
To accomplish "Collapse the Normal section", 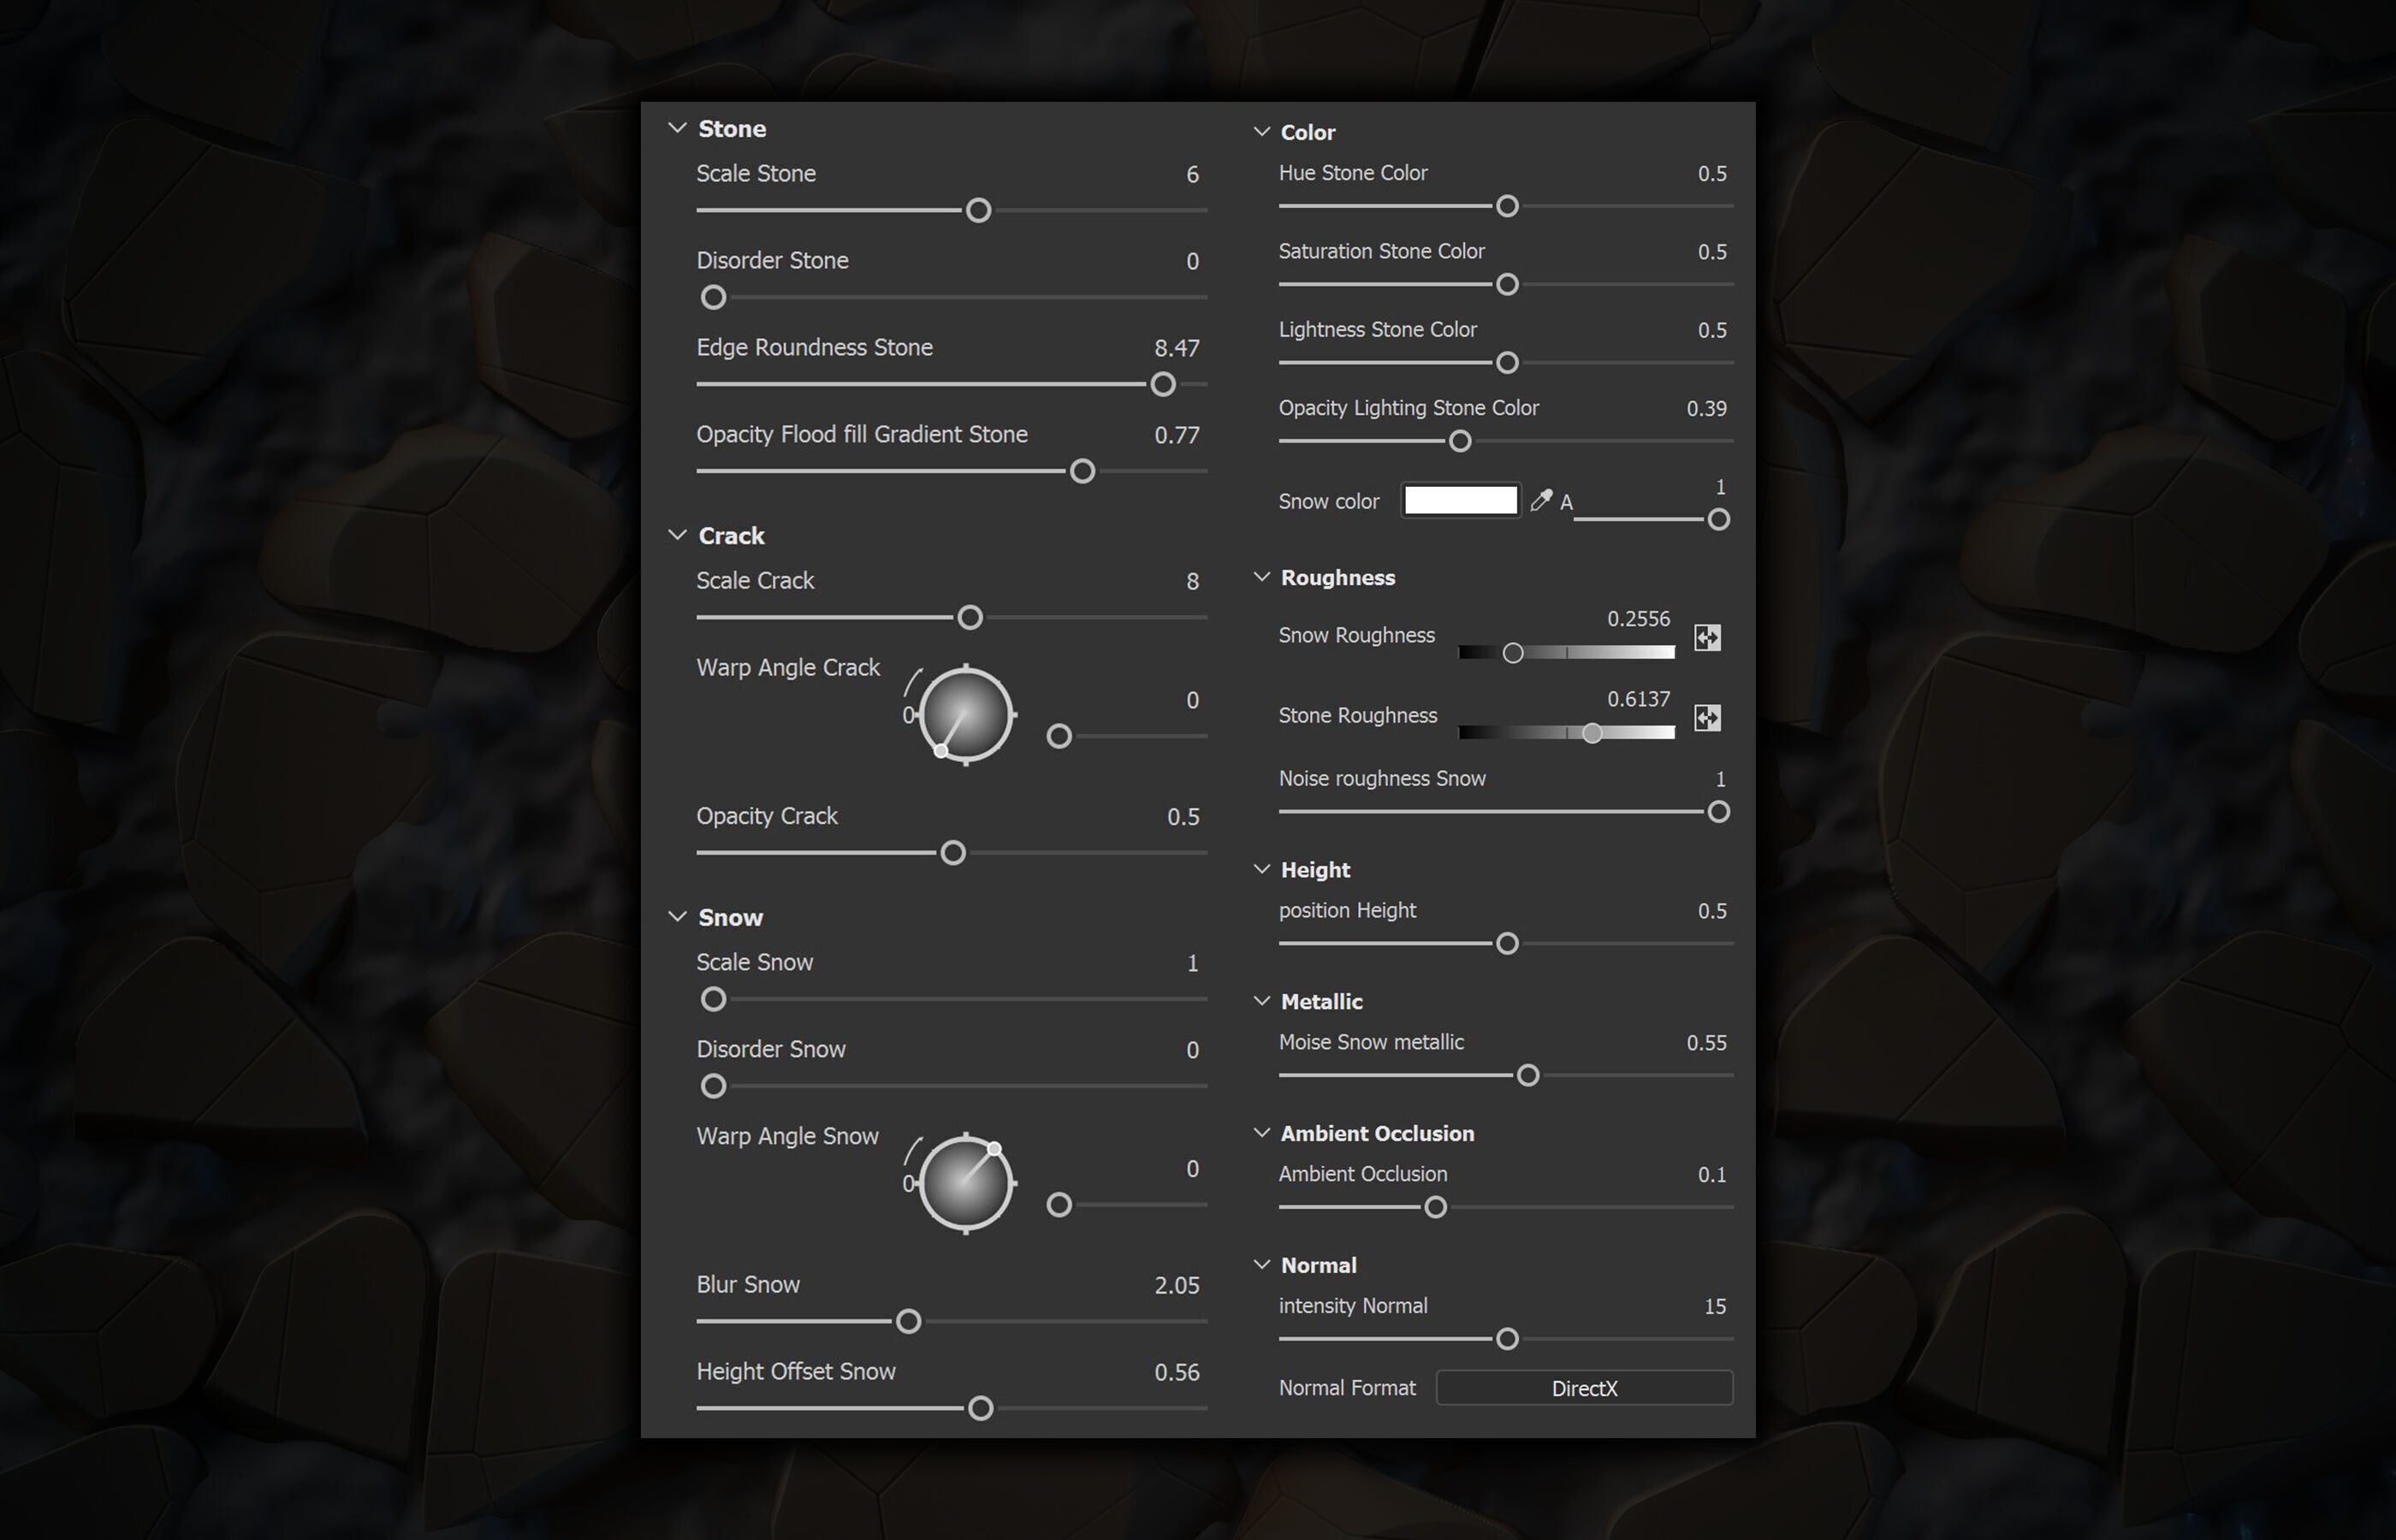I will coord(1262,1265).
